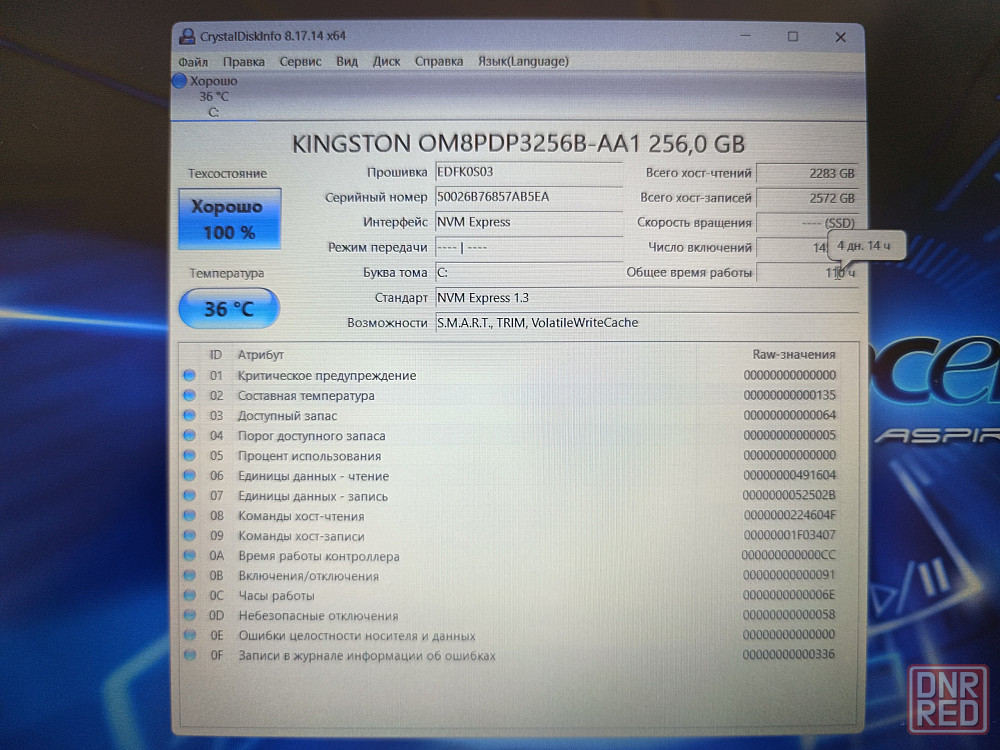Click the Хорошо 100 % health status button
This screenshot has width=1000, height=750.
pos(229,219)
